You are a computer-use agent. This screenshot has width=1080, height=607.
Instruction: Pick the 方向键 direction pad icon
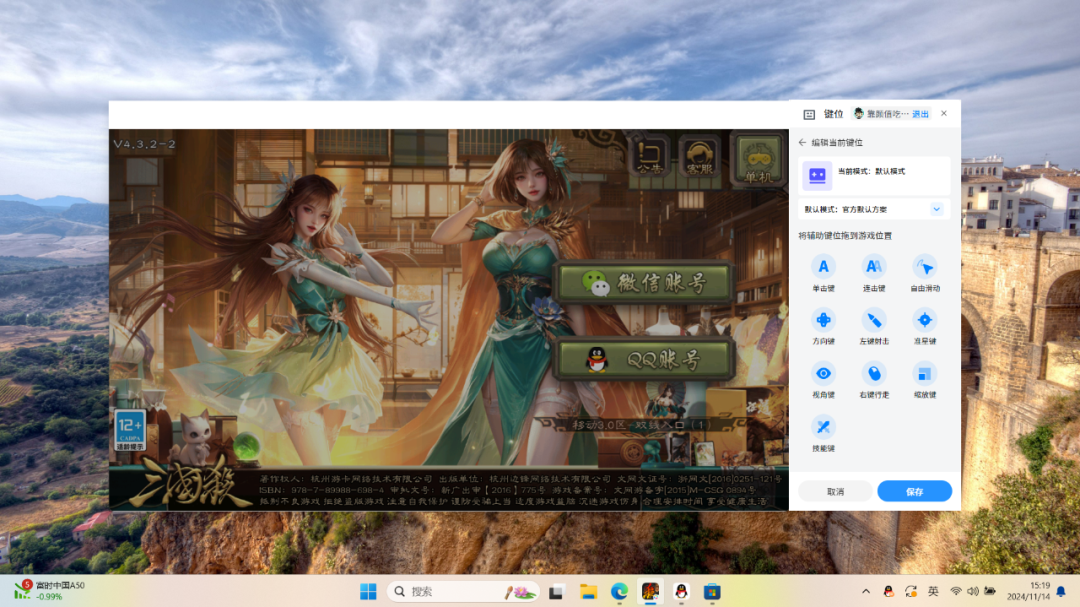pyautogui.click(x=823, y=320)
